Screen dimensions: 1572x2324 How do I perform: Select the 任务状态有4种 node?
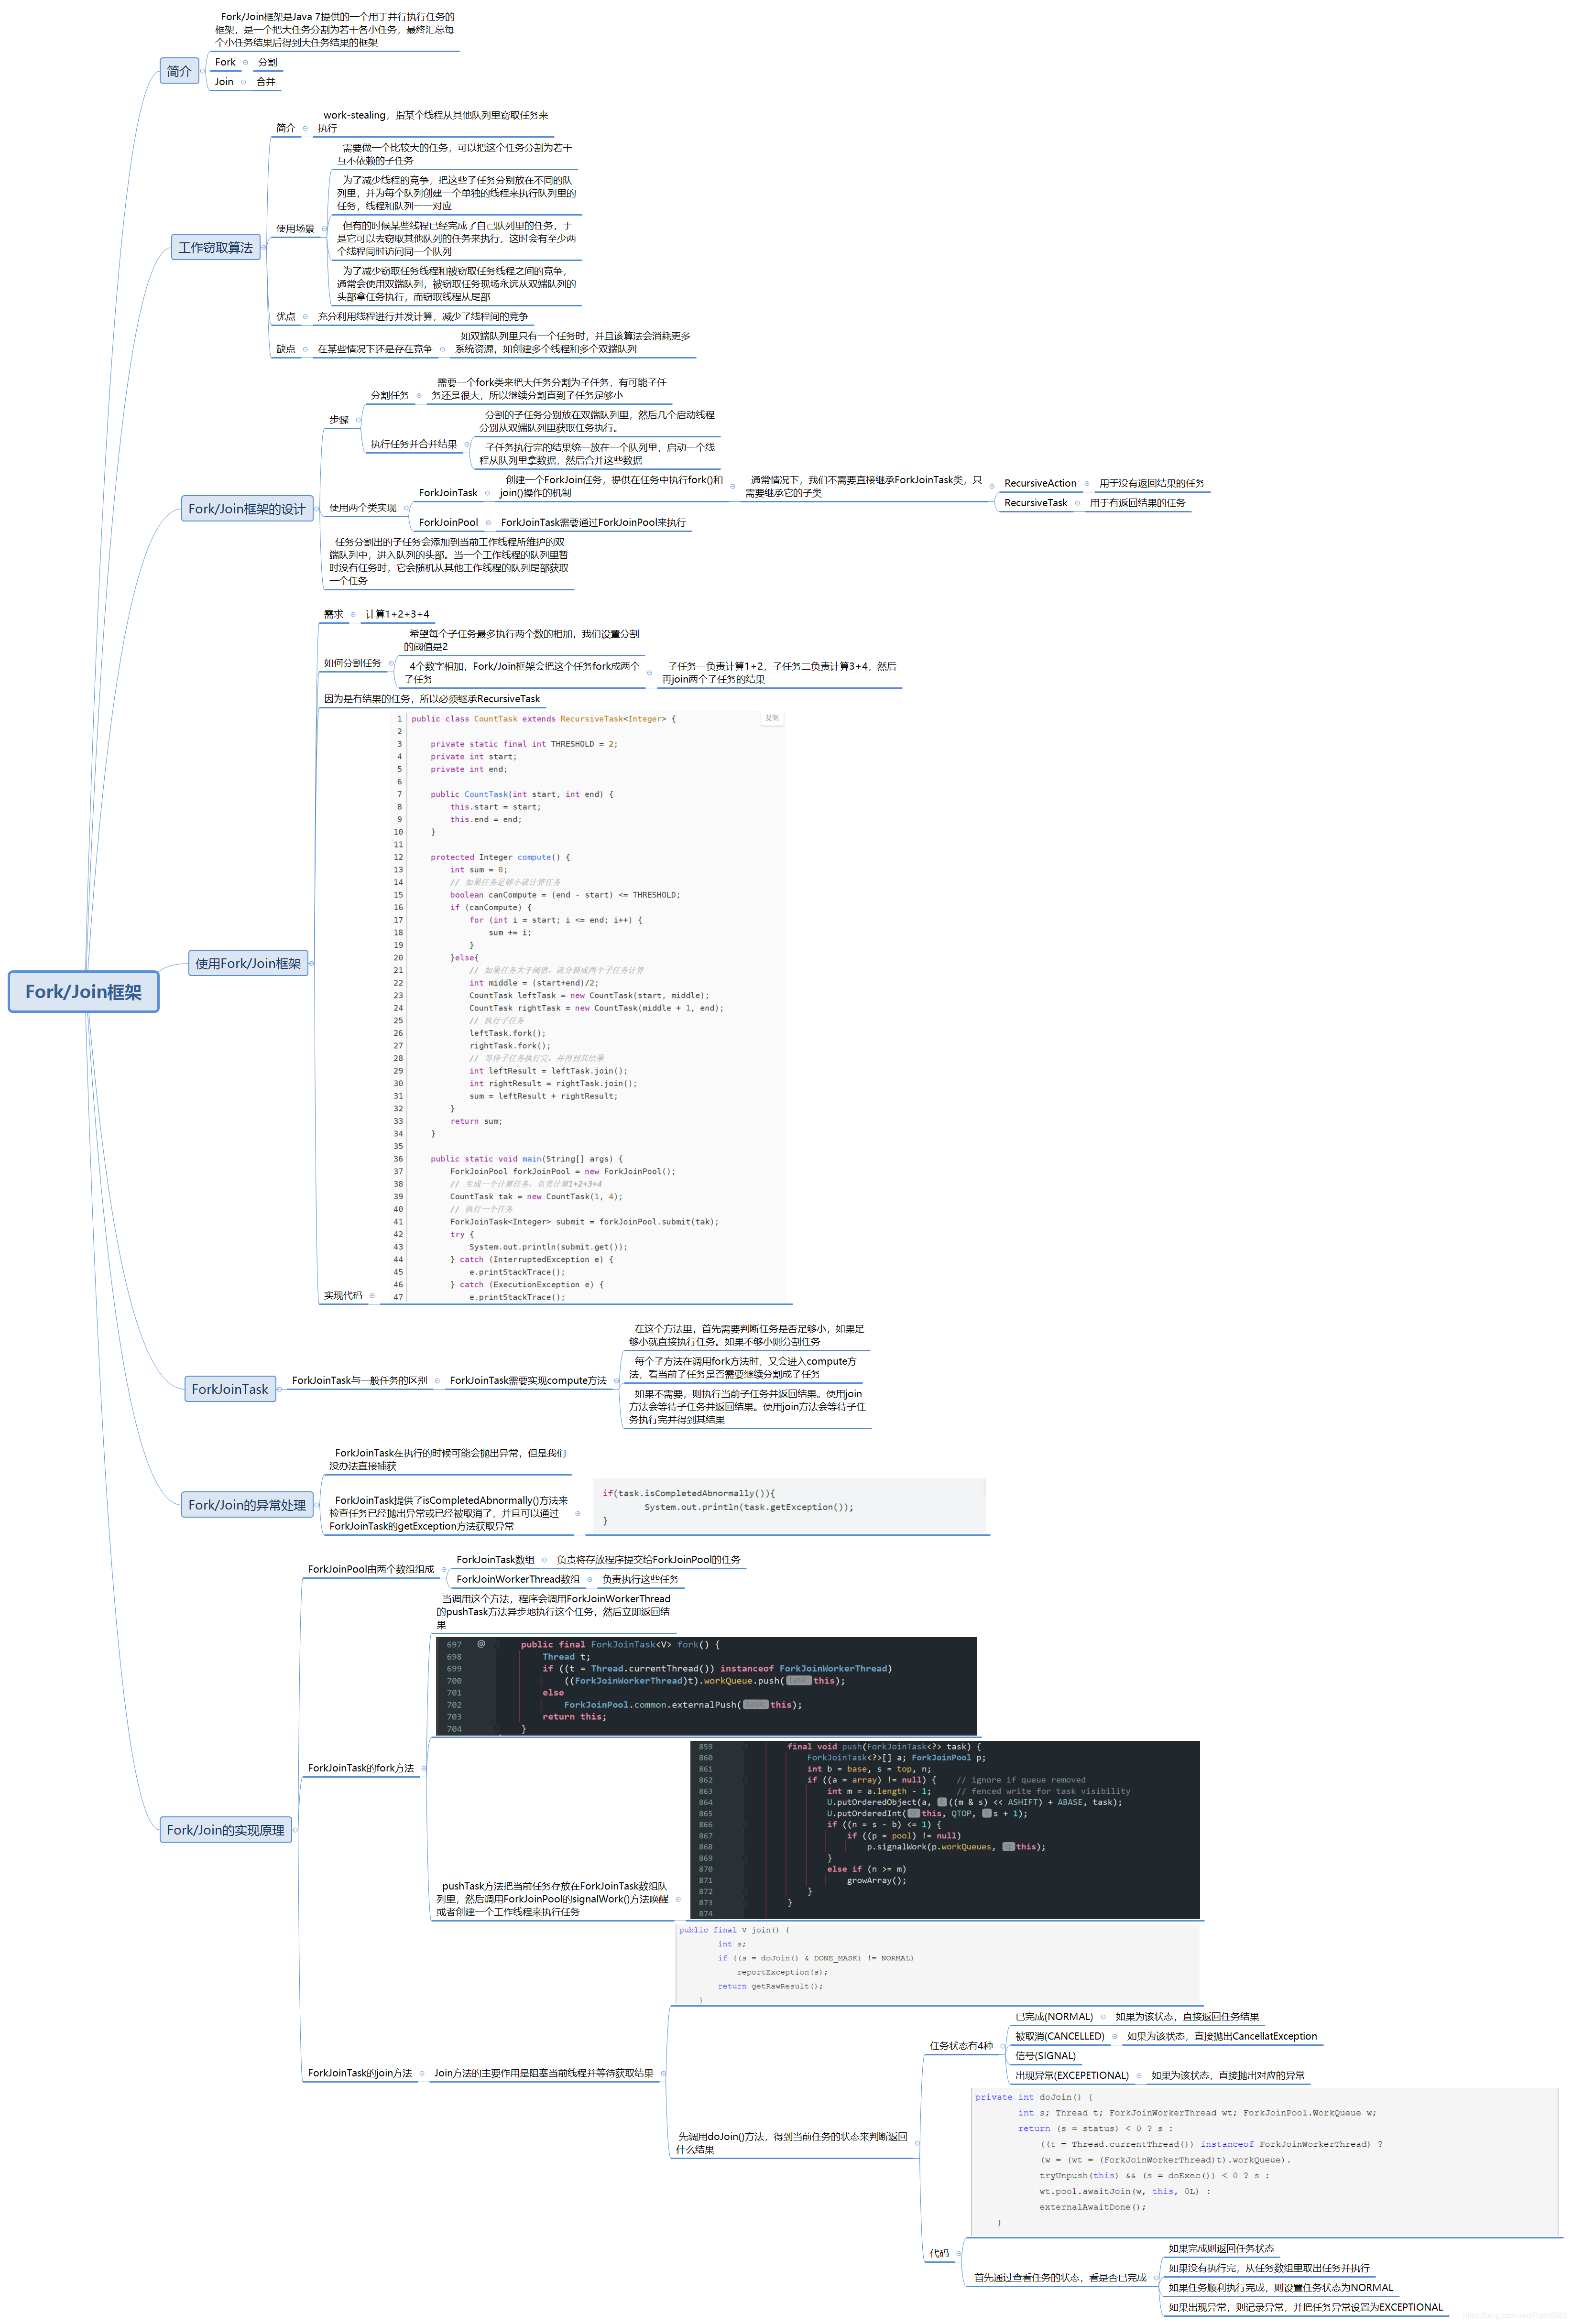[x=961, y=2046]
